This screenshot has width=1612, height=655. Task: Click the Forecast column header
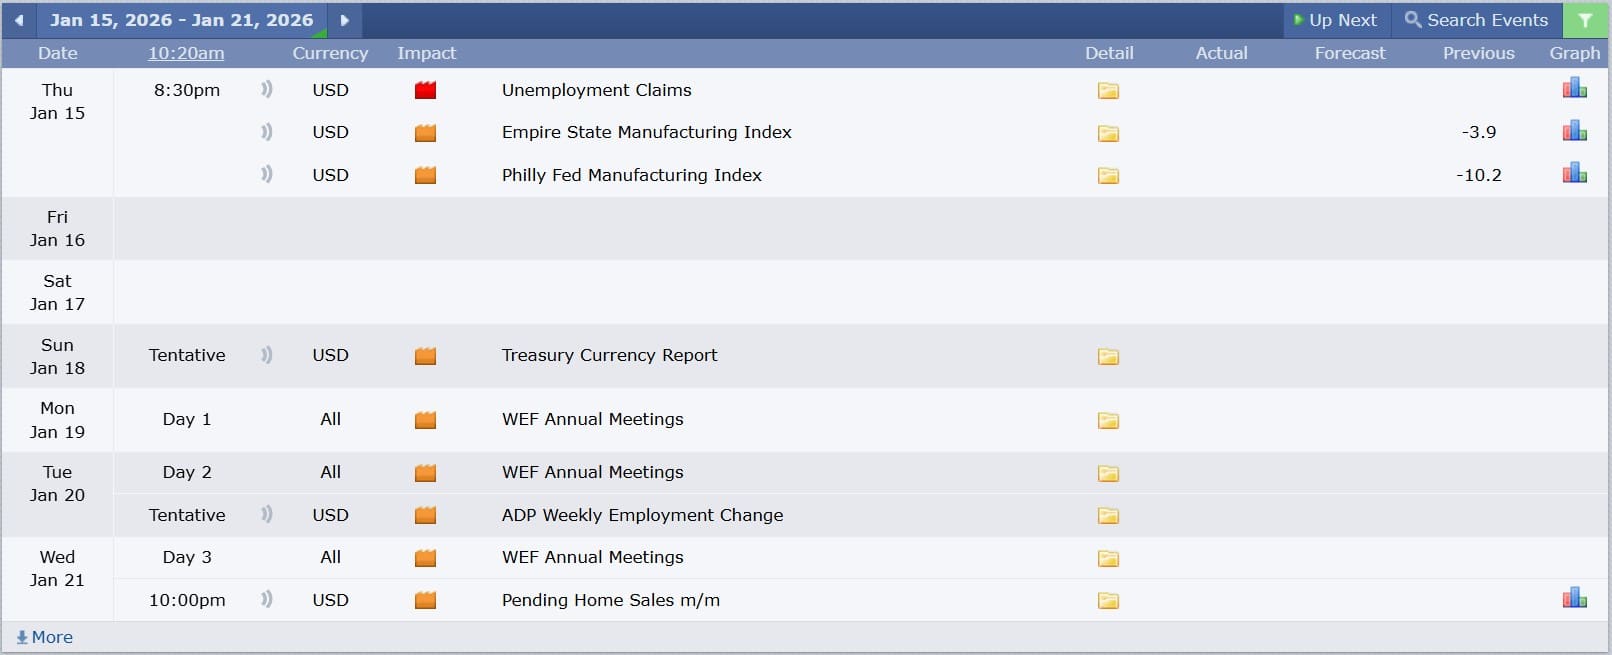[1349, 53]
